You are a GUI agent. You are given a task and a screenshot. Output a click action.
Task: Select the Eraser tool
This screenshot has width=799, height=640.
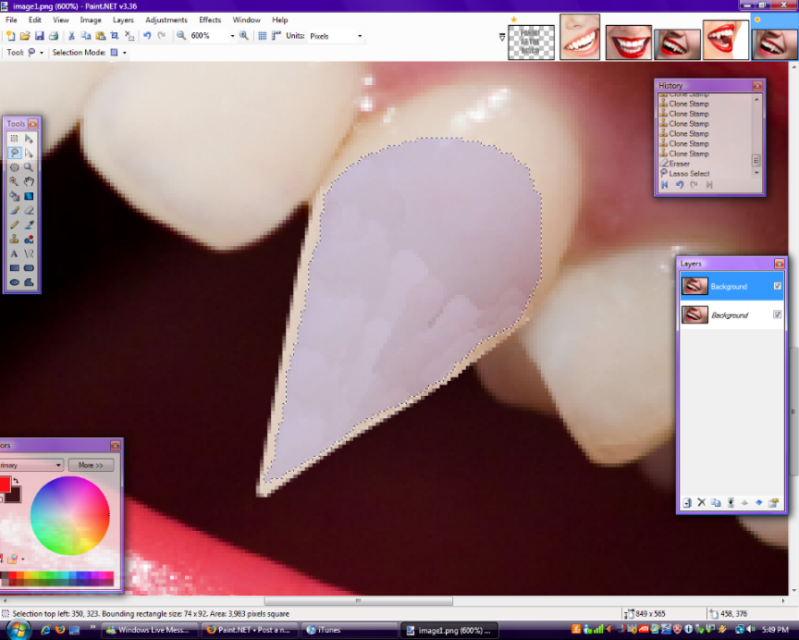click(29, 210)
